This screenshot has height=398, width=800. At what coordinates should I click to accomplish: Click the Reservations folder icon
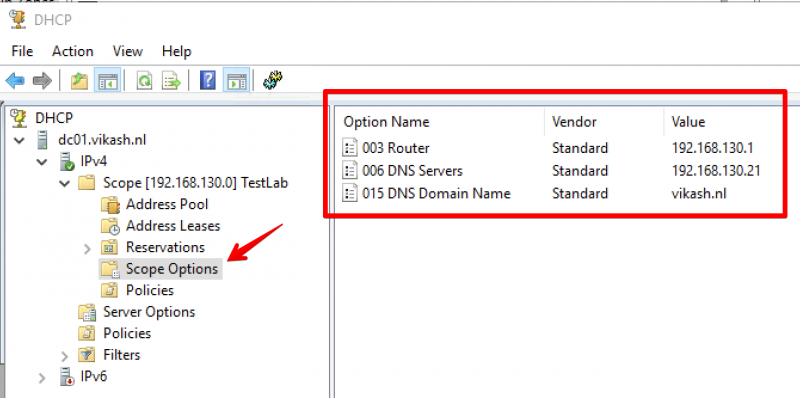tap(110, 247)
